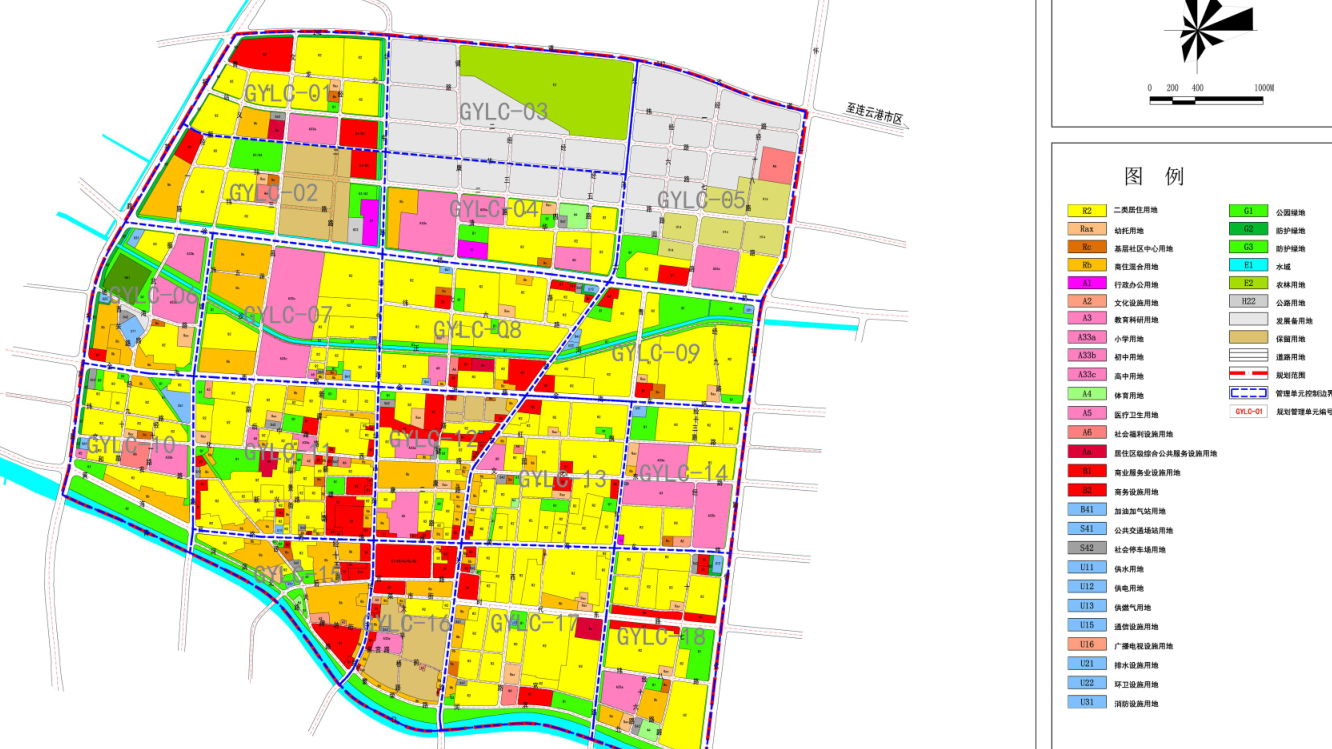Select the U13 gas supply swatch
This screenshot has width=1332, height=749.
tap(1086, 606)
